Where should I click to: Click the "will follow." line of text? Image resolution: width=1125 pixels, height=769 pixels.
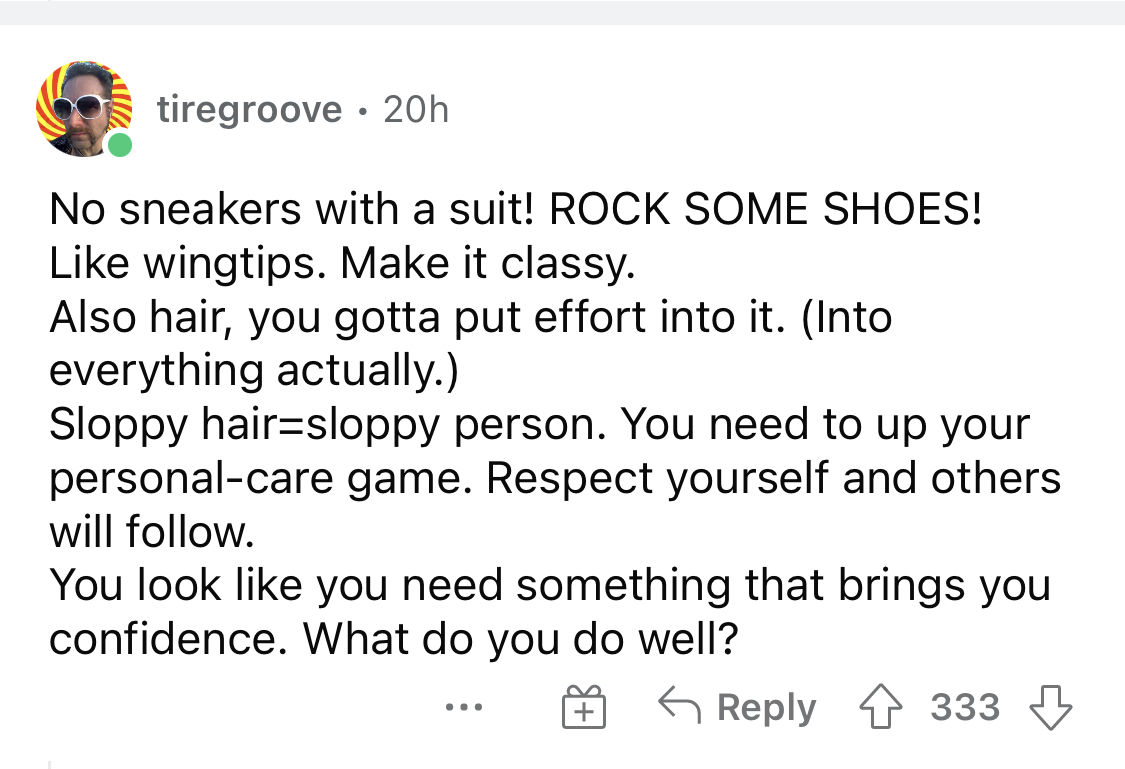point(151,532)
